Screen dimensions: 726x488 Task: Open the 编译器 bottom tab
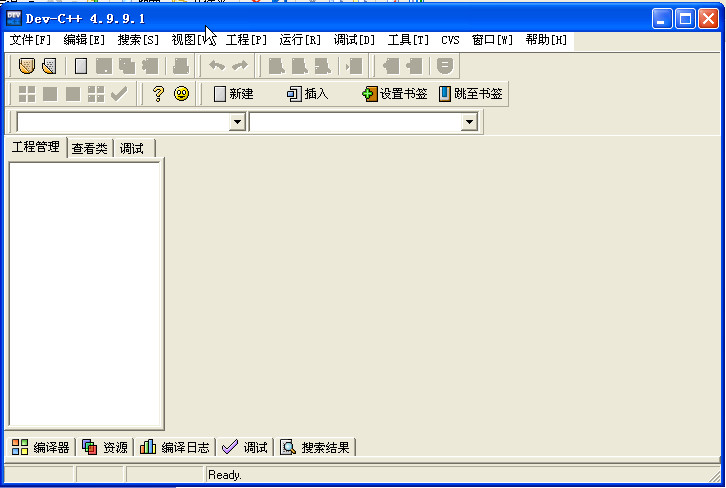click(x=40, y=447)
